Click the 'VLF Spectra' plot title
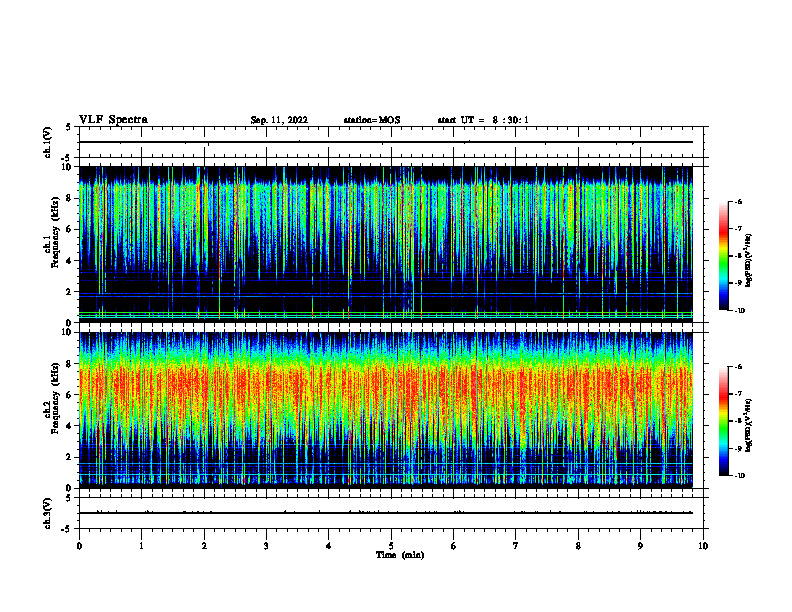This screenshot has height=612, width=792. tap(113, 120)
